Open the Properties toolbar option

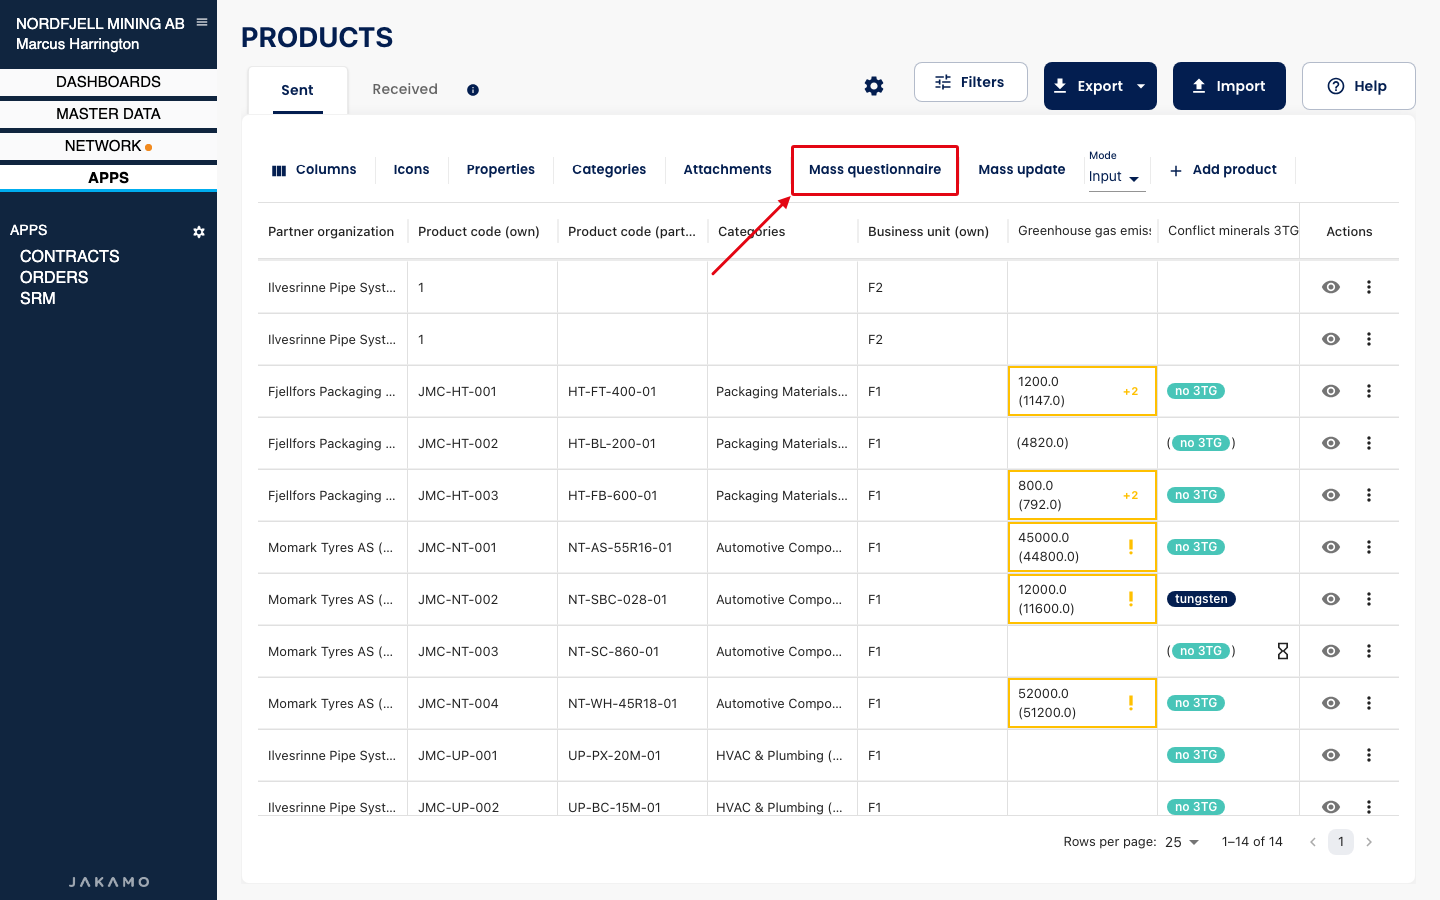(x=500, y=170)
